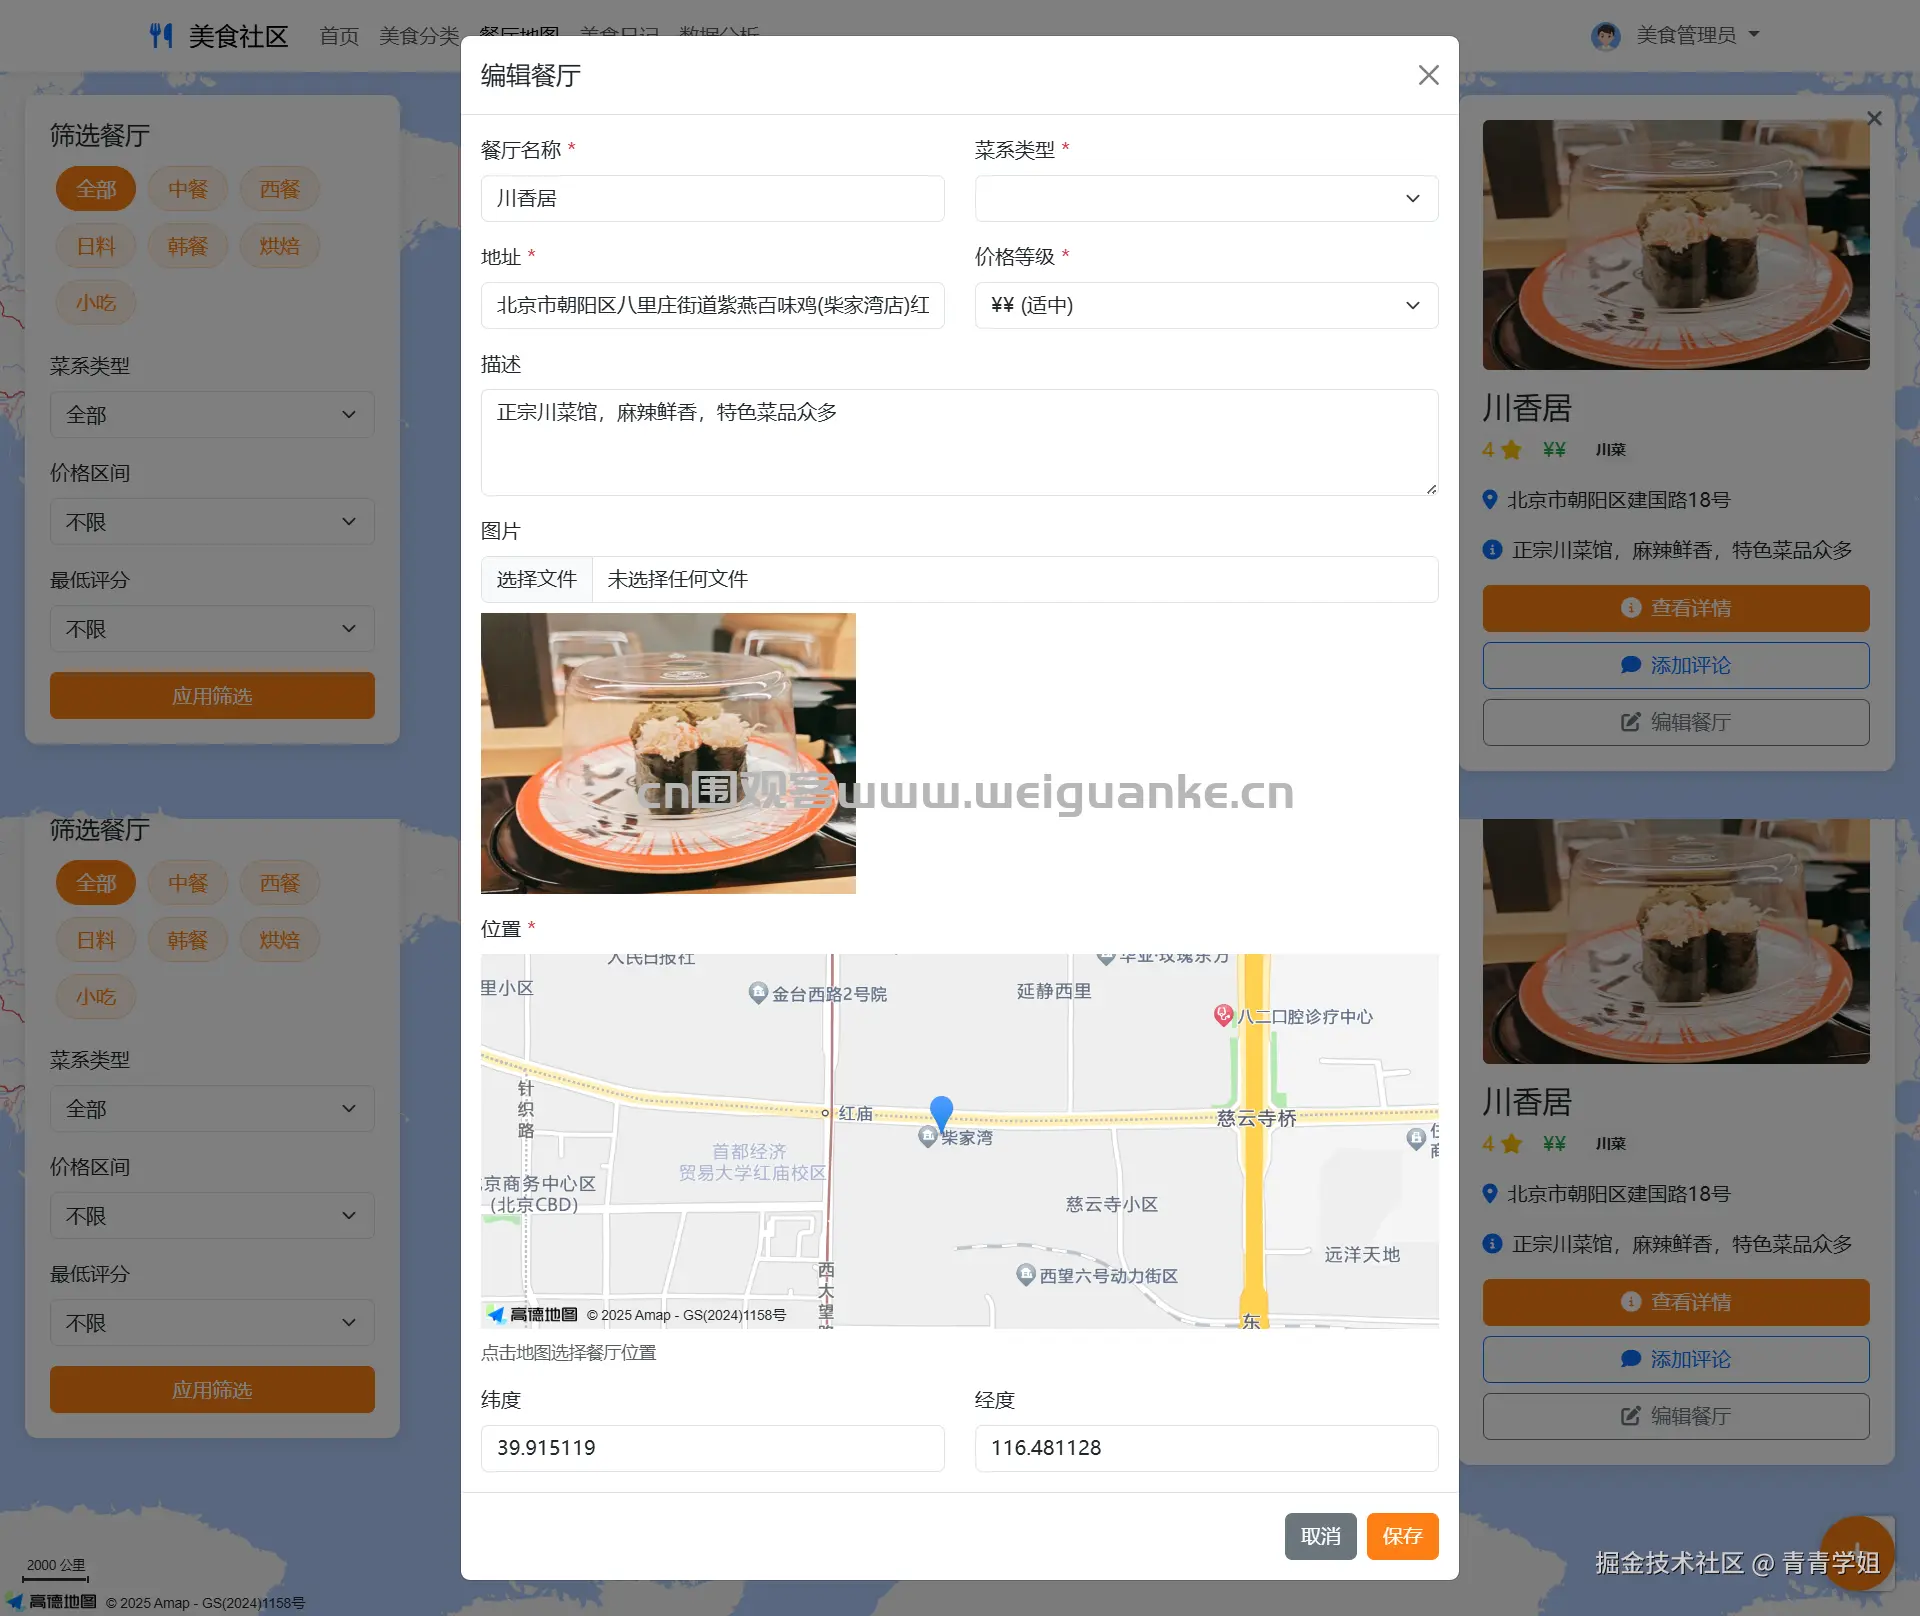
Task: Click the star rating icon on 川香居 card
Action: point(1511,450)
